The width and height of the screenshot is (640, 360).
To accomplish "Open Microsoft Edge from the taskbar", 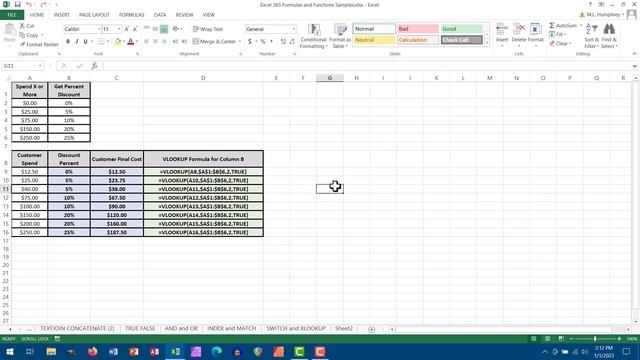I will click(x=216, y=351).
